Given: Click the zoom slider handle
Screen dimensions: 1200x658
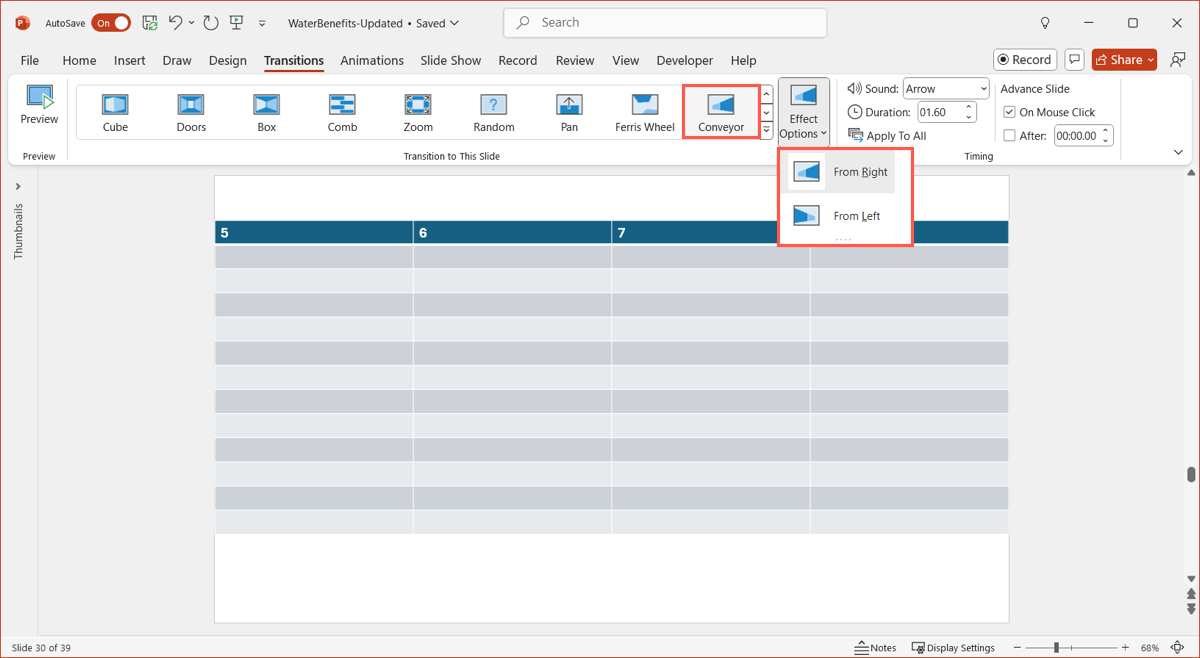Looking at the screenshot, I should tap(1056, 648).
